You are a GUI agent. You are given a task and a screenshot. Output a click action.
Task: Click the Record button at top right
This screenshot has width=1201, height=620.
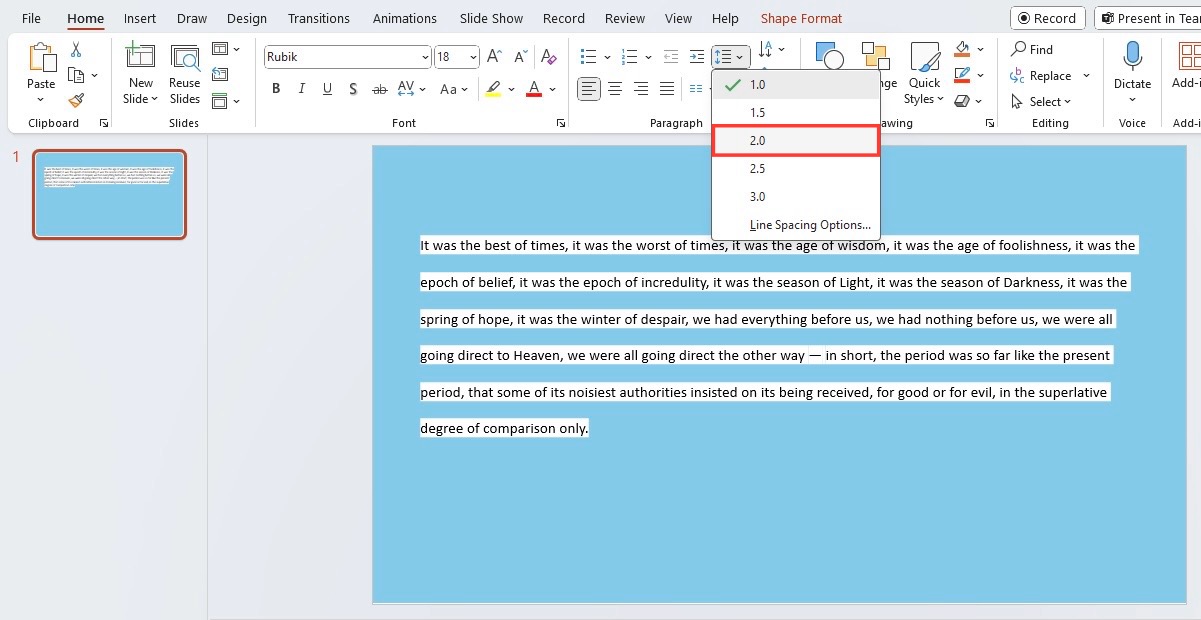[x=1047, y=18]
